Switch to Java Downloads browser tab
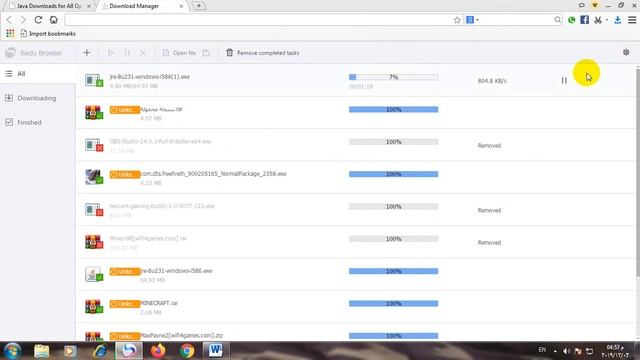The width and height of the screenshot is (640, 360). pos(48,6)
